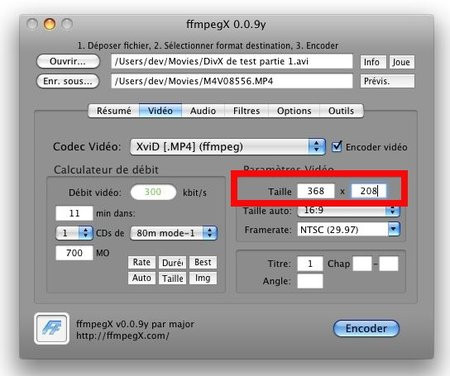This screenshot has width=450, height=376.
Task: Click the minutes field showing 11
Action: pos(74,213)
